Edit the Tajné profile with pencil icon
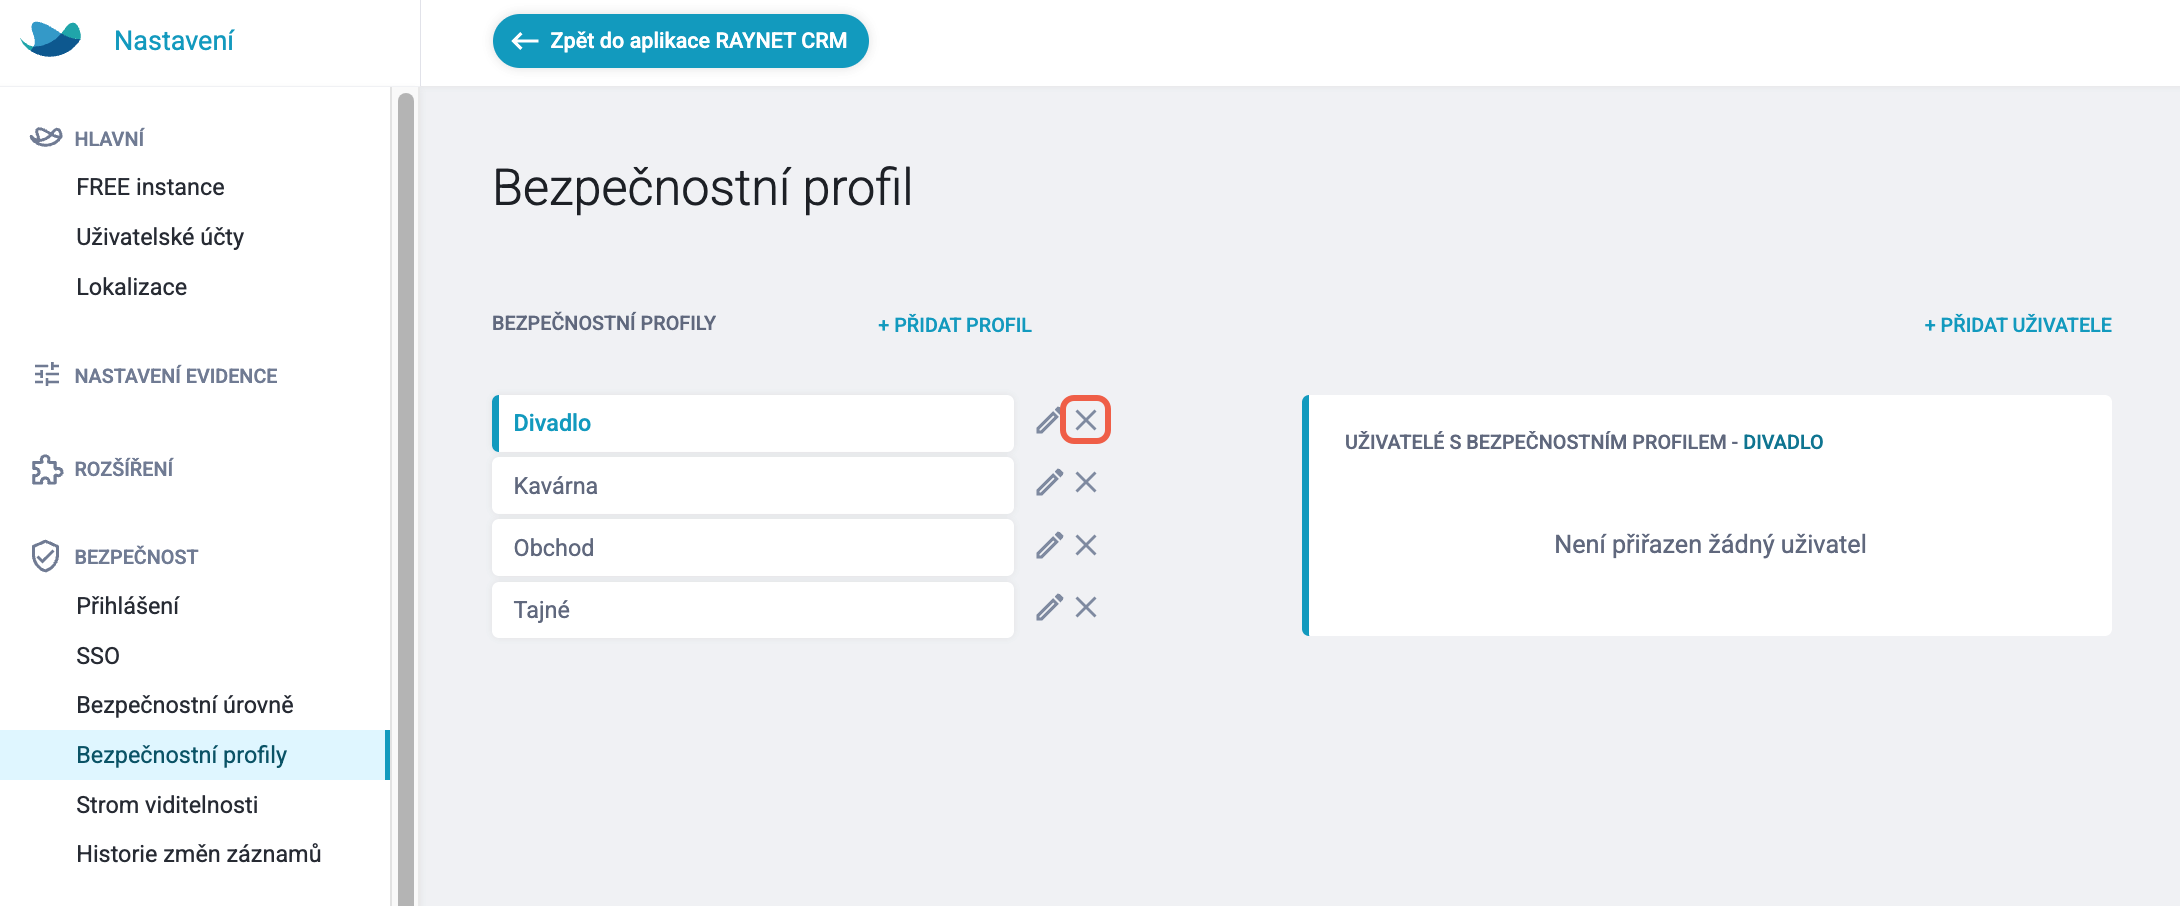 pos(1049,607)
